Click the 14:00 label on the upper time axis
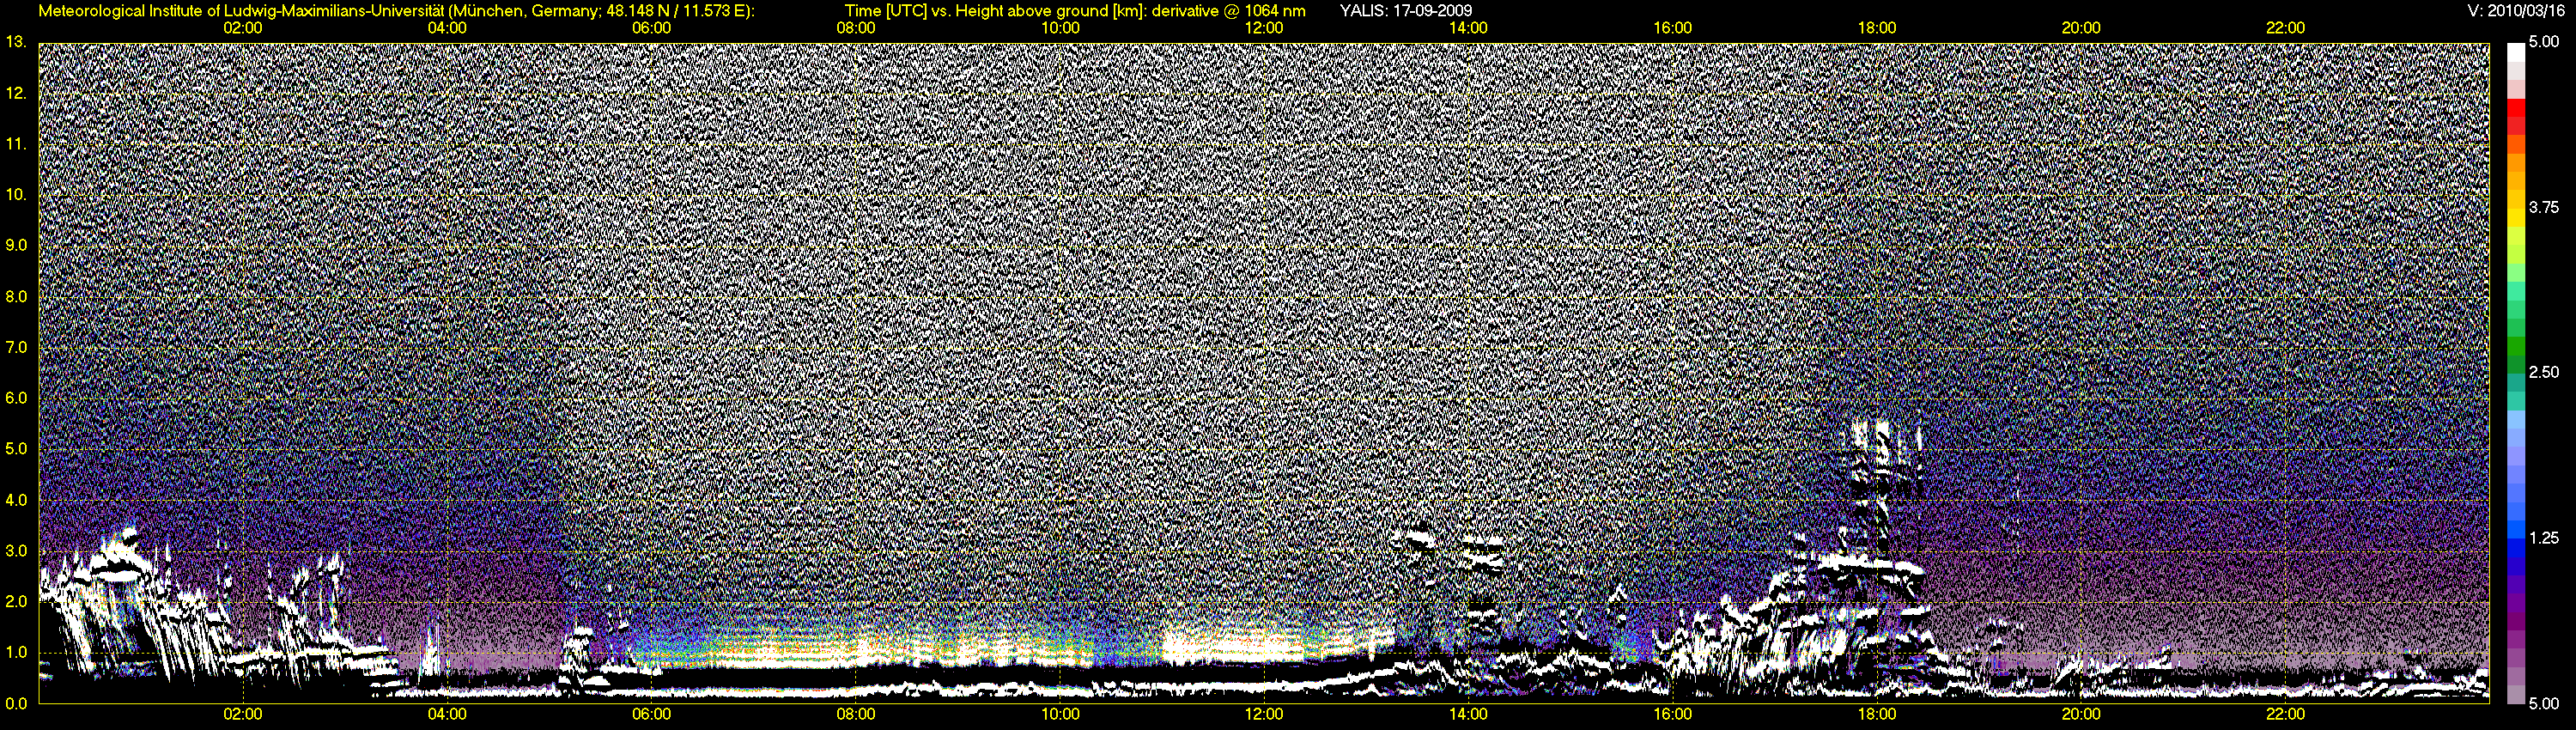This screenshot has height=730, width=2576. point(1468,28)
